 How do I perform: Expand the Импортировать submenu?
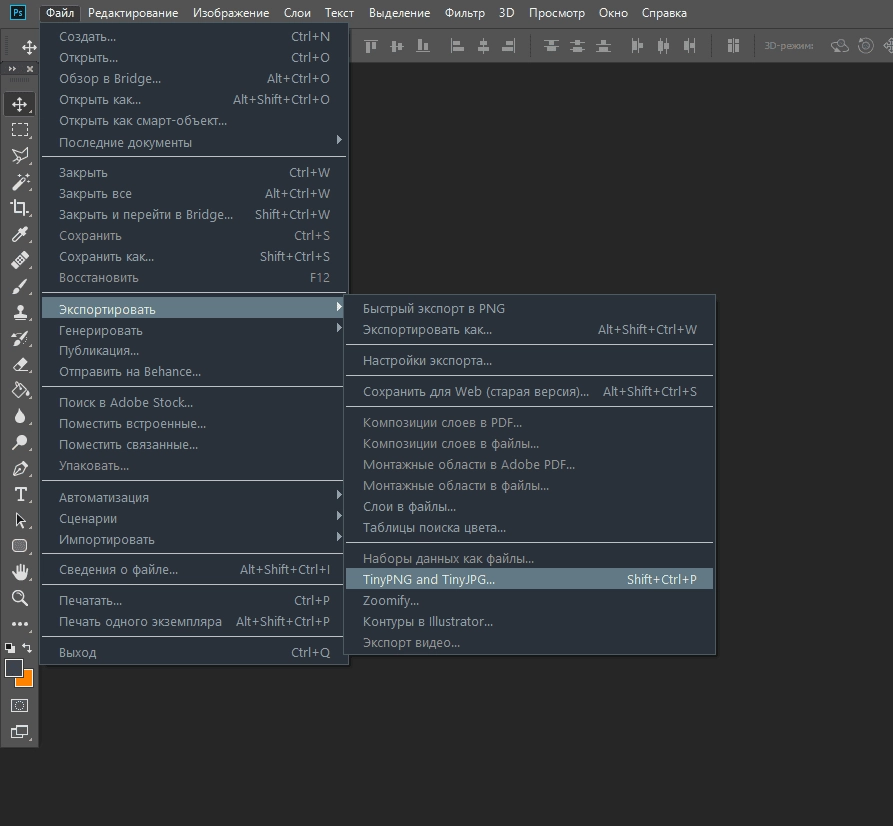click(x=194, y=539)
